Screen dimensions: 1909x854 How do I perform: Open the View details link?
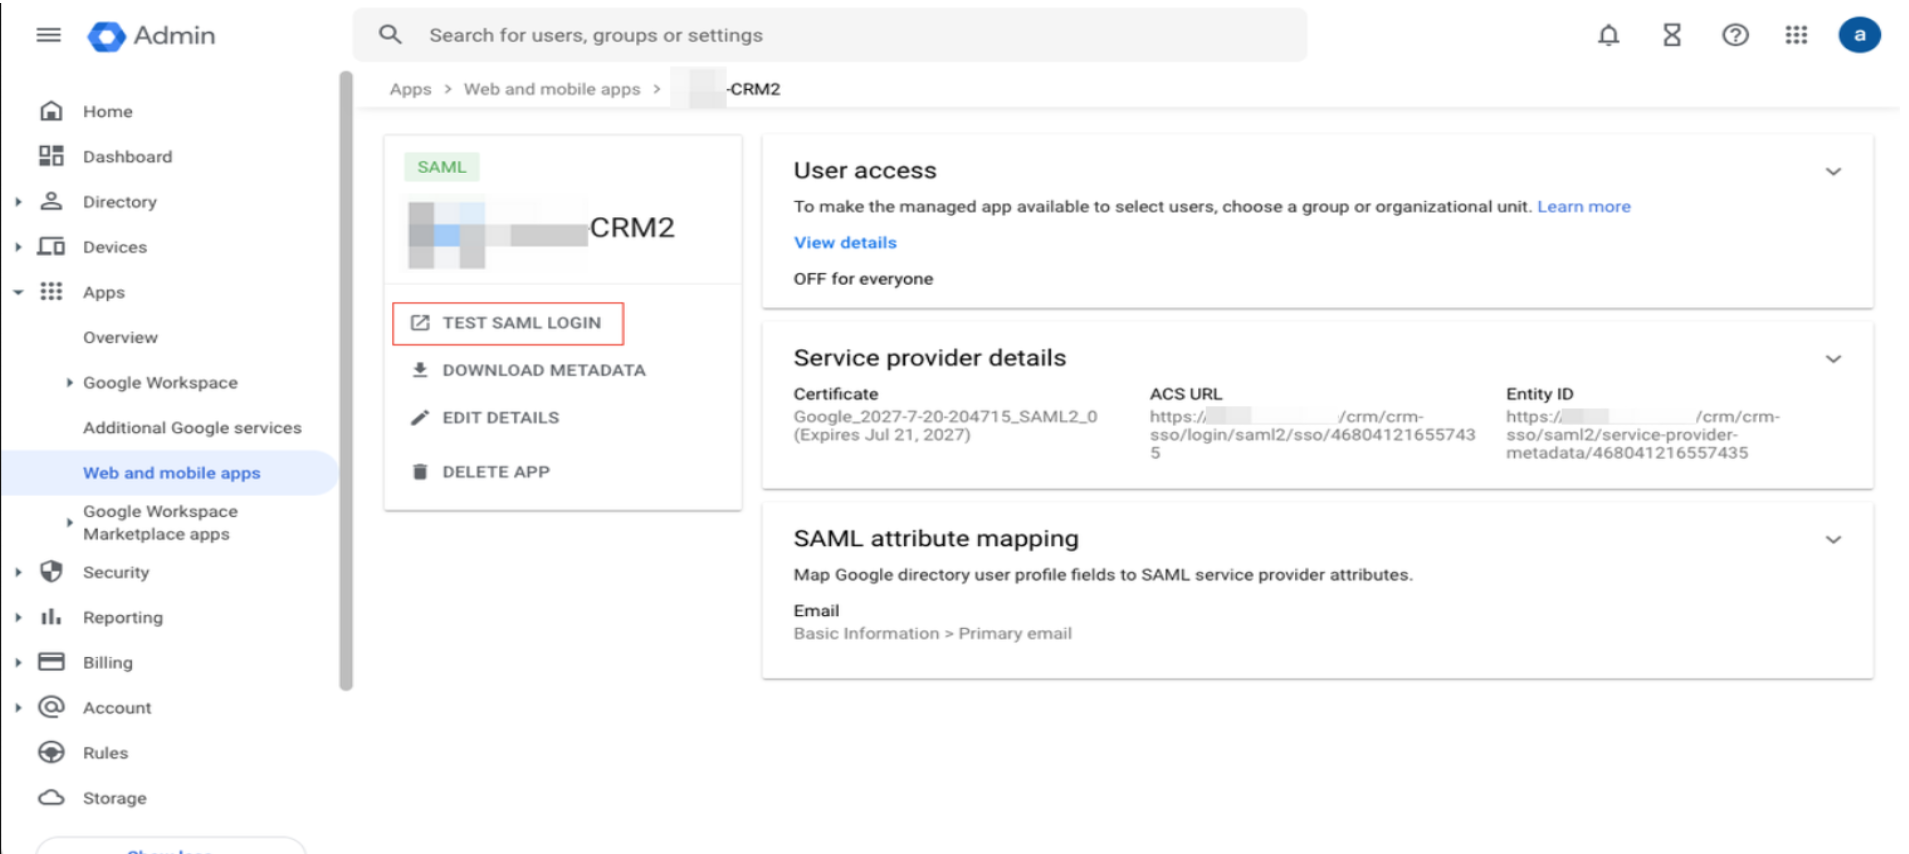coord(845,242)
